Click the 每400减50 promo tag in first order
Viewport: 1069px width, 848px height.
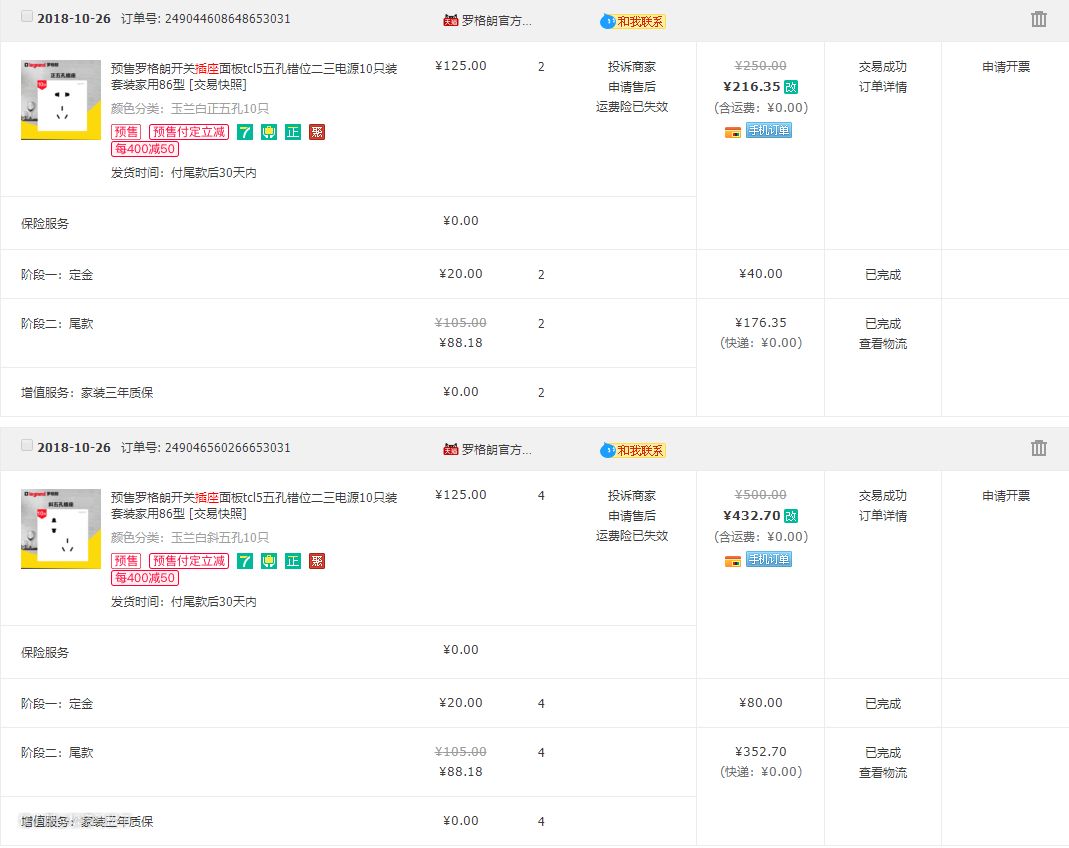click(x=145, y=149)
